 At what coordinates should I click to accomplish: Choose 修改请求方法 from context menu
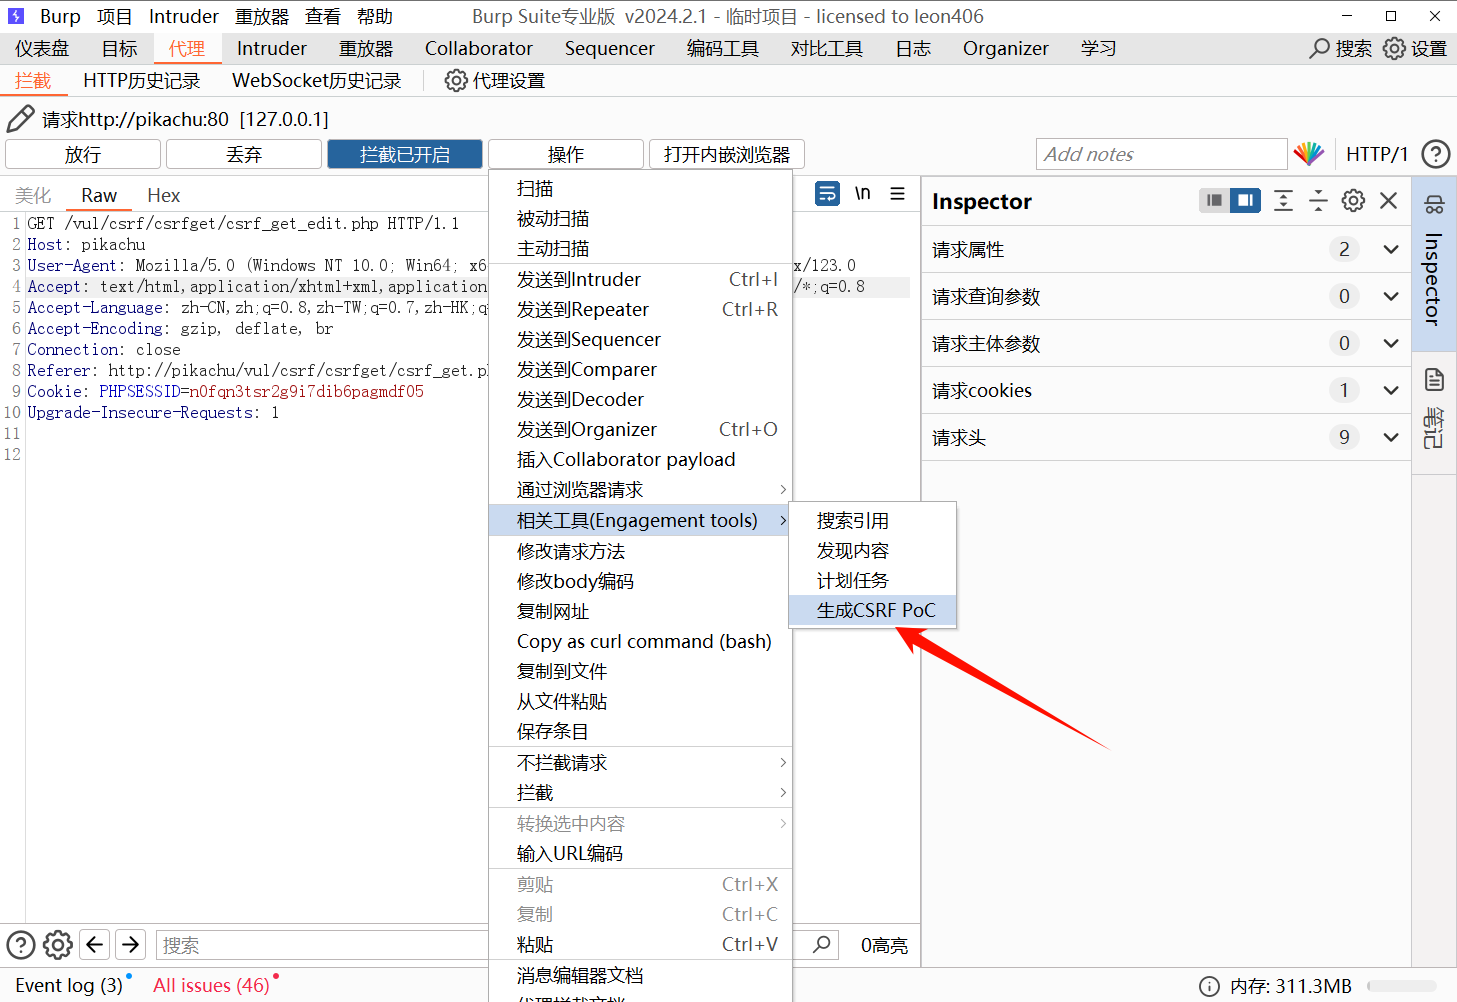(x=640, y=552)
